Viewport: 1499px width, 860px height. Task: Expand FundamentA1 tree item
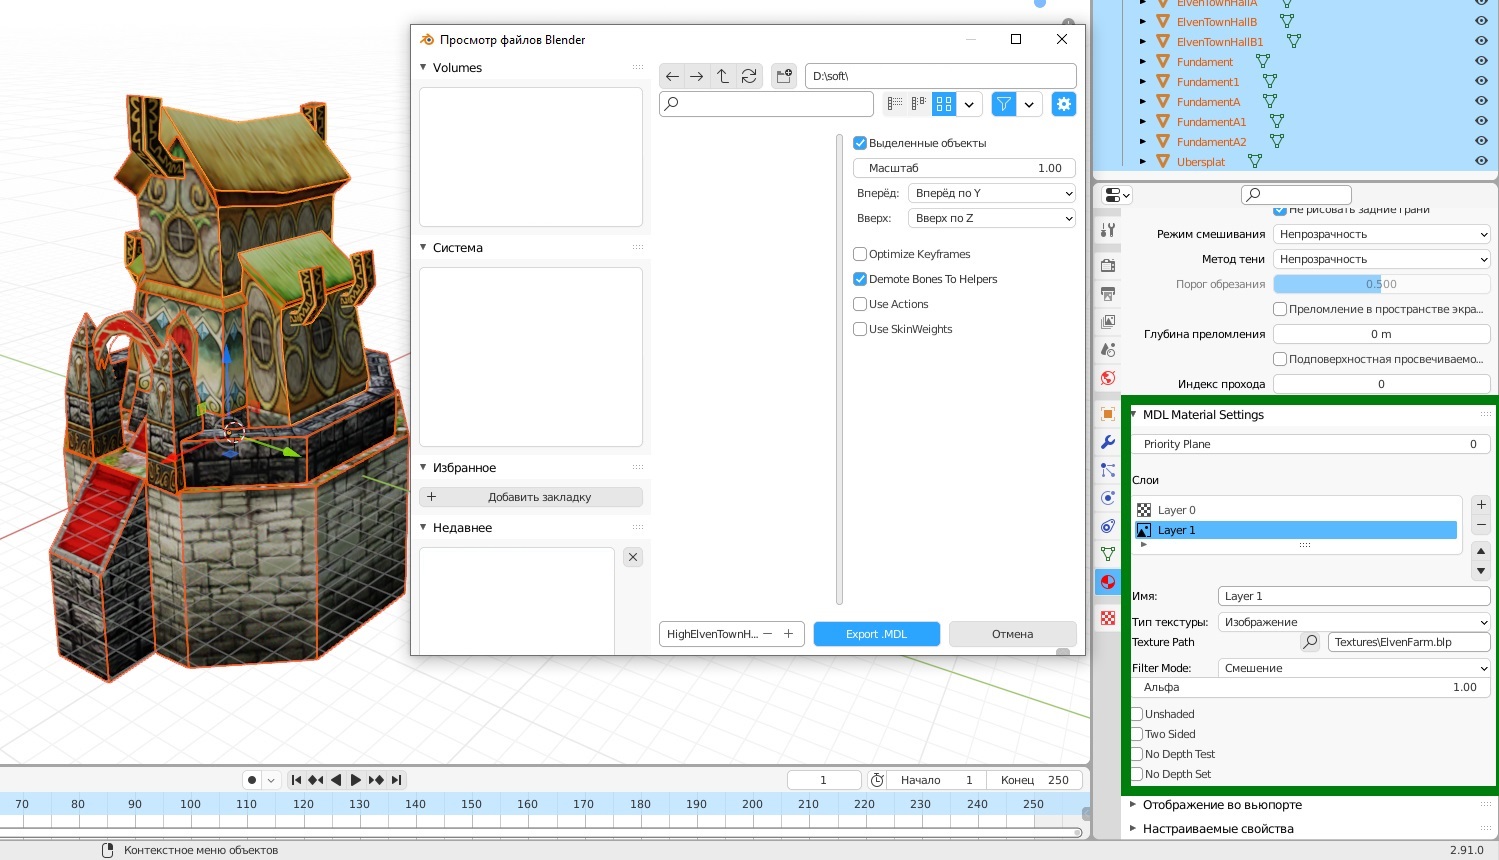click(x=1143, y=122)
